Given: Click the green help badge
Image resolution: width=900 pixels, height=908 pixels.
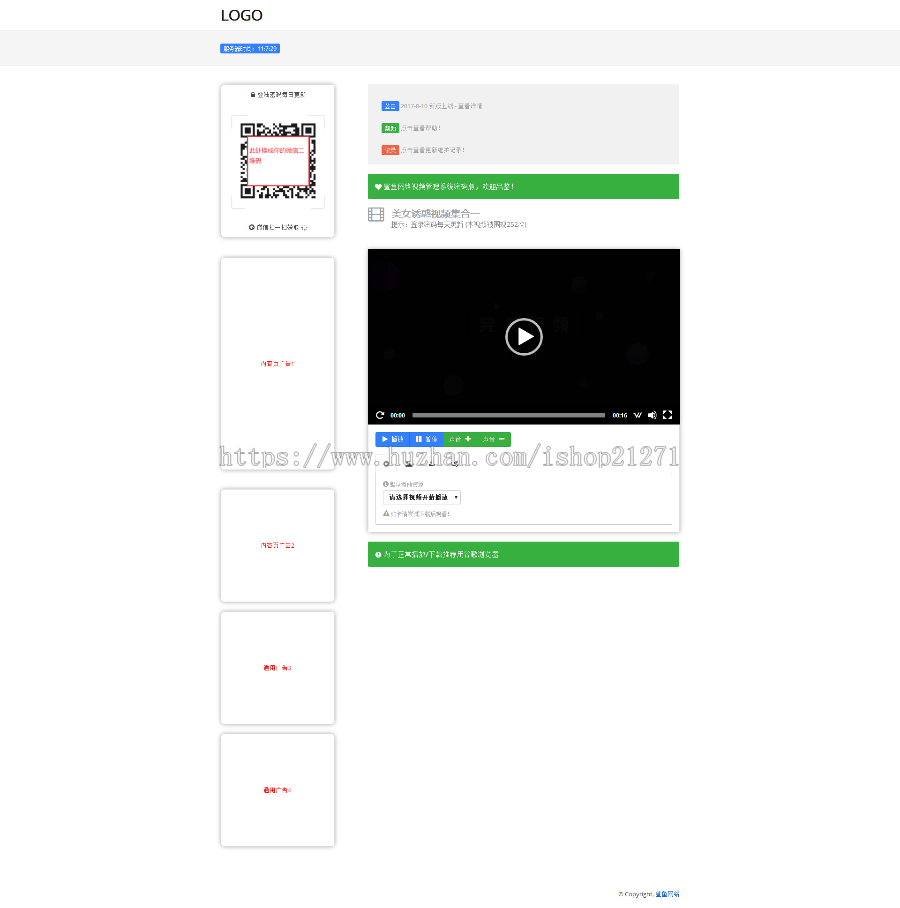Looking at the screenshot, I should point(390,128).
